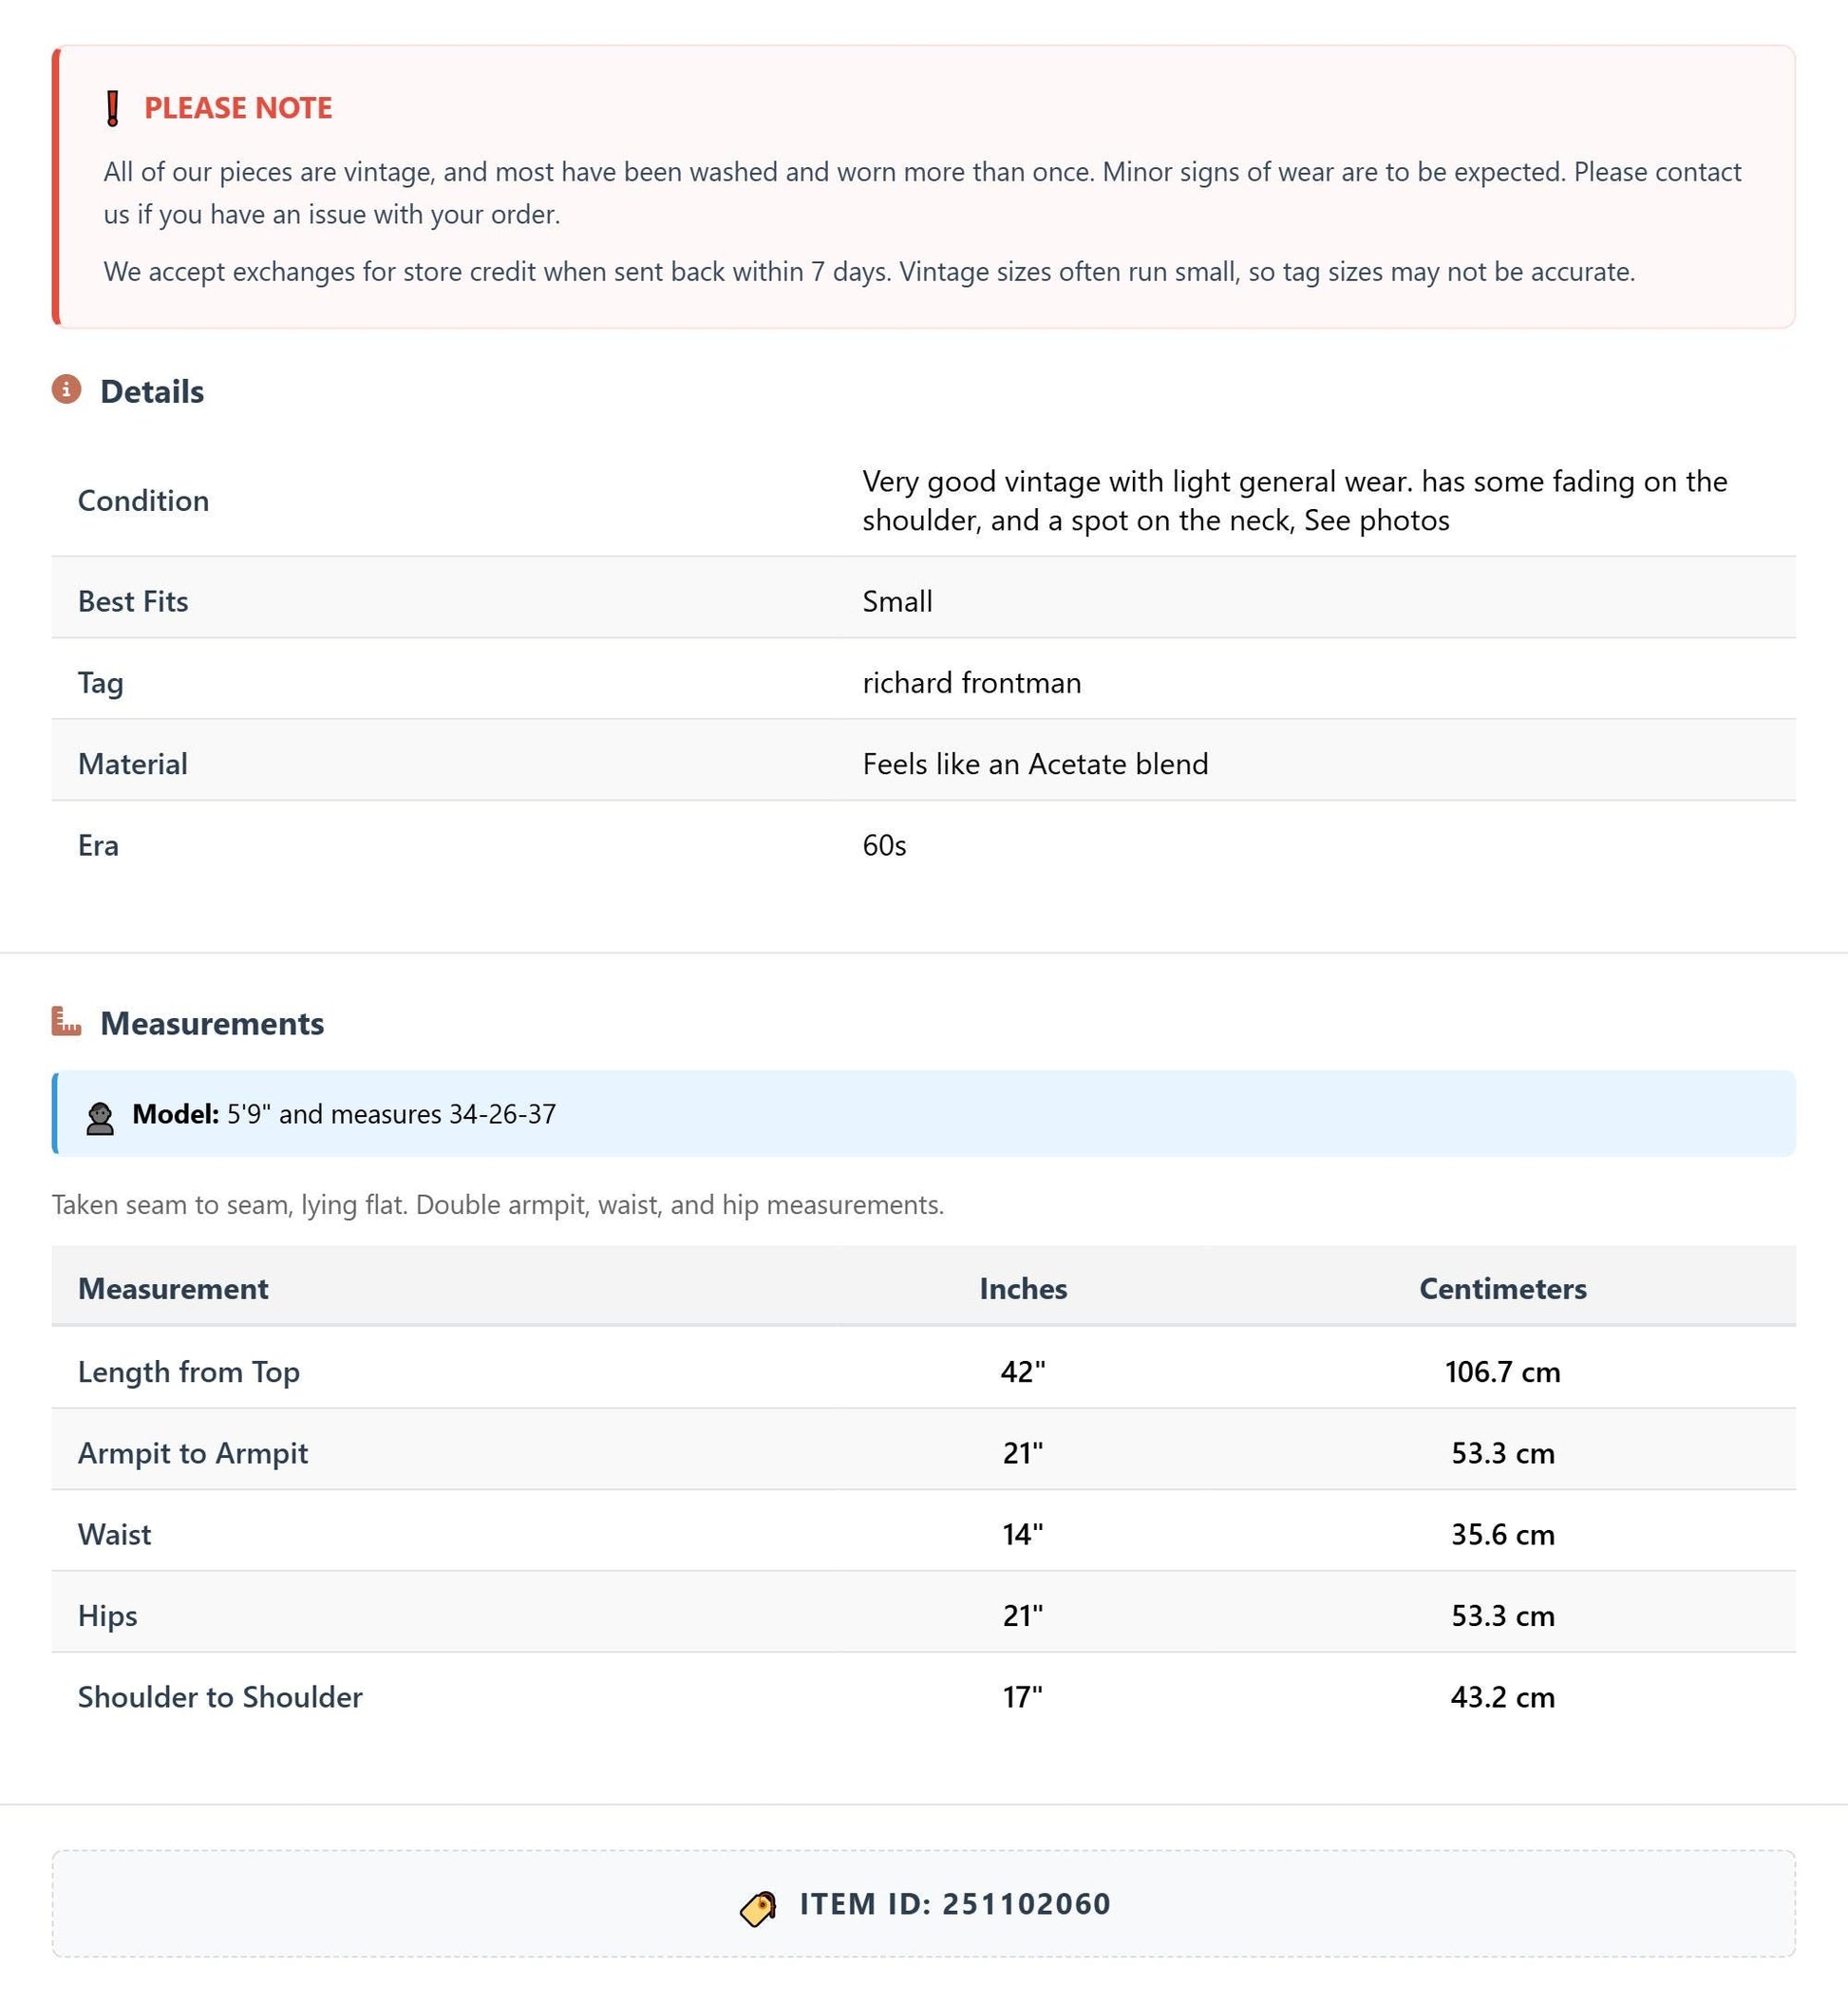Click the red exclamation mark icon

click(113, 108)
